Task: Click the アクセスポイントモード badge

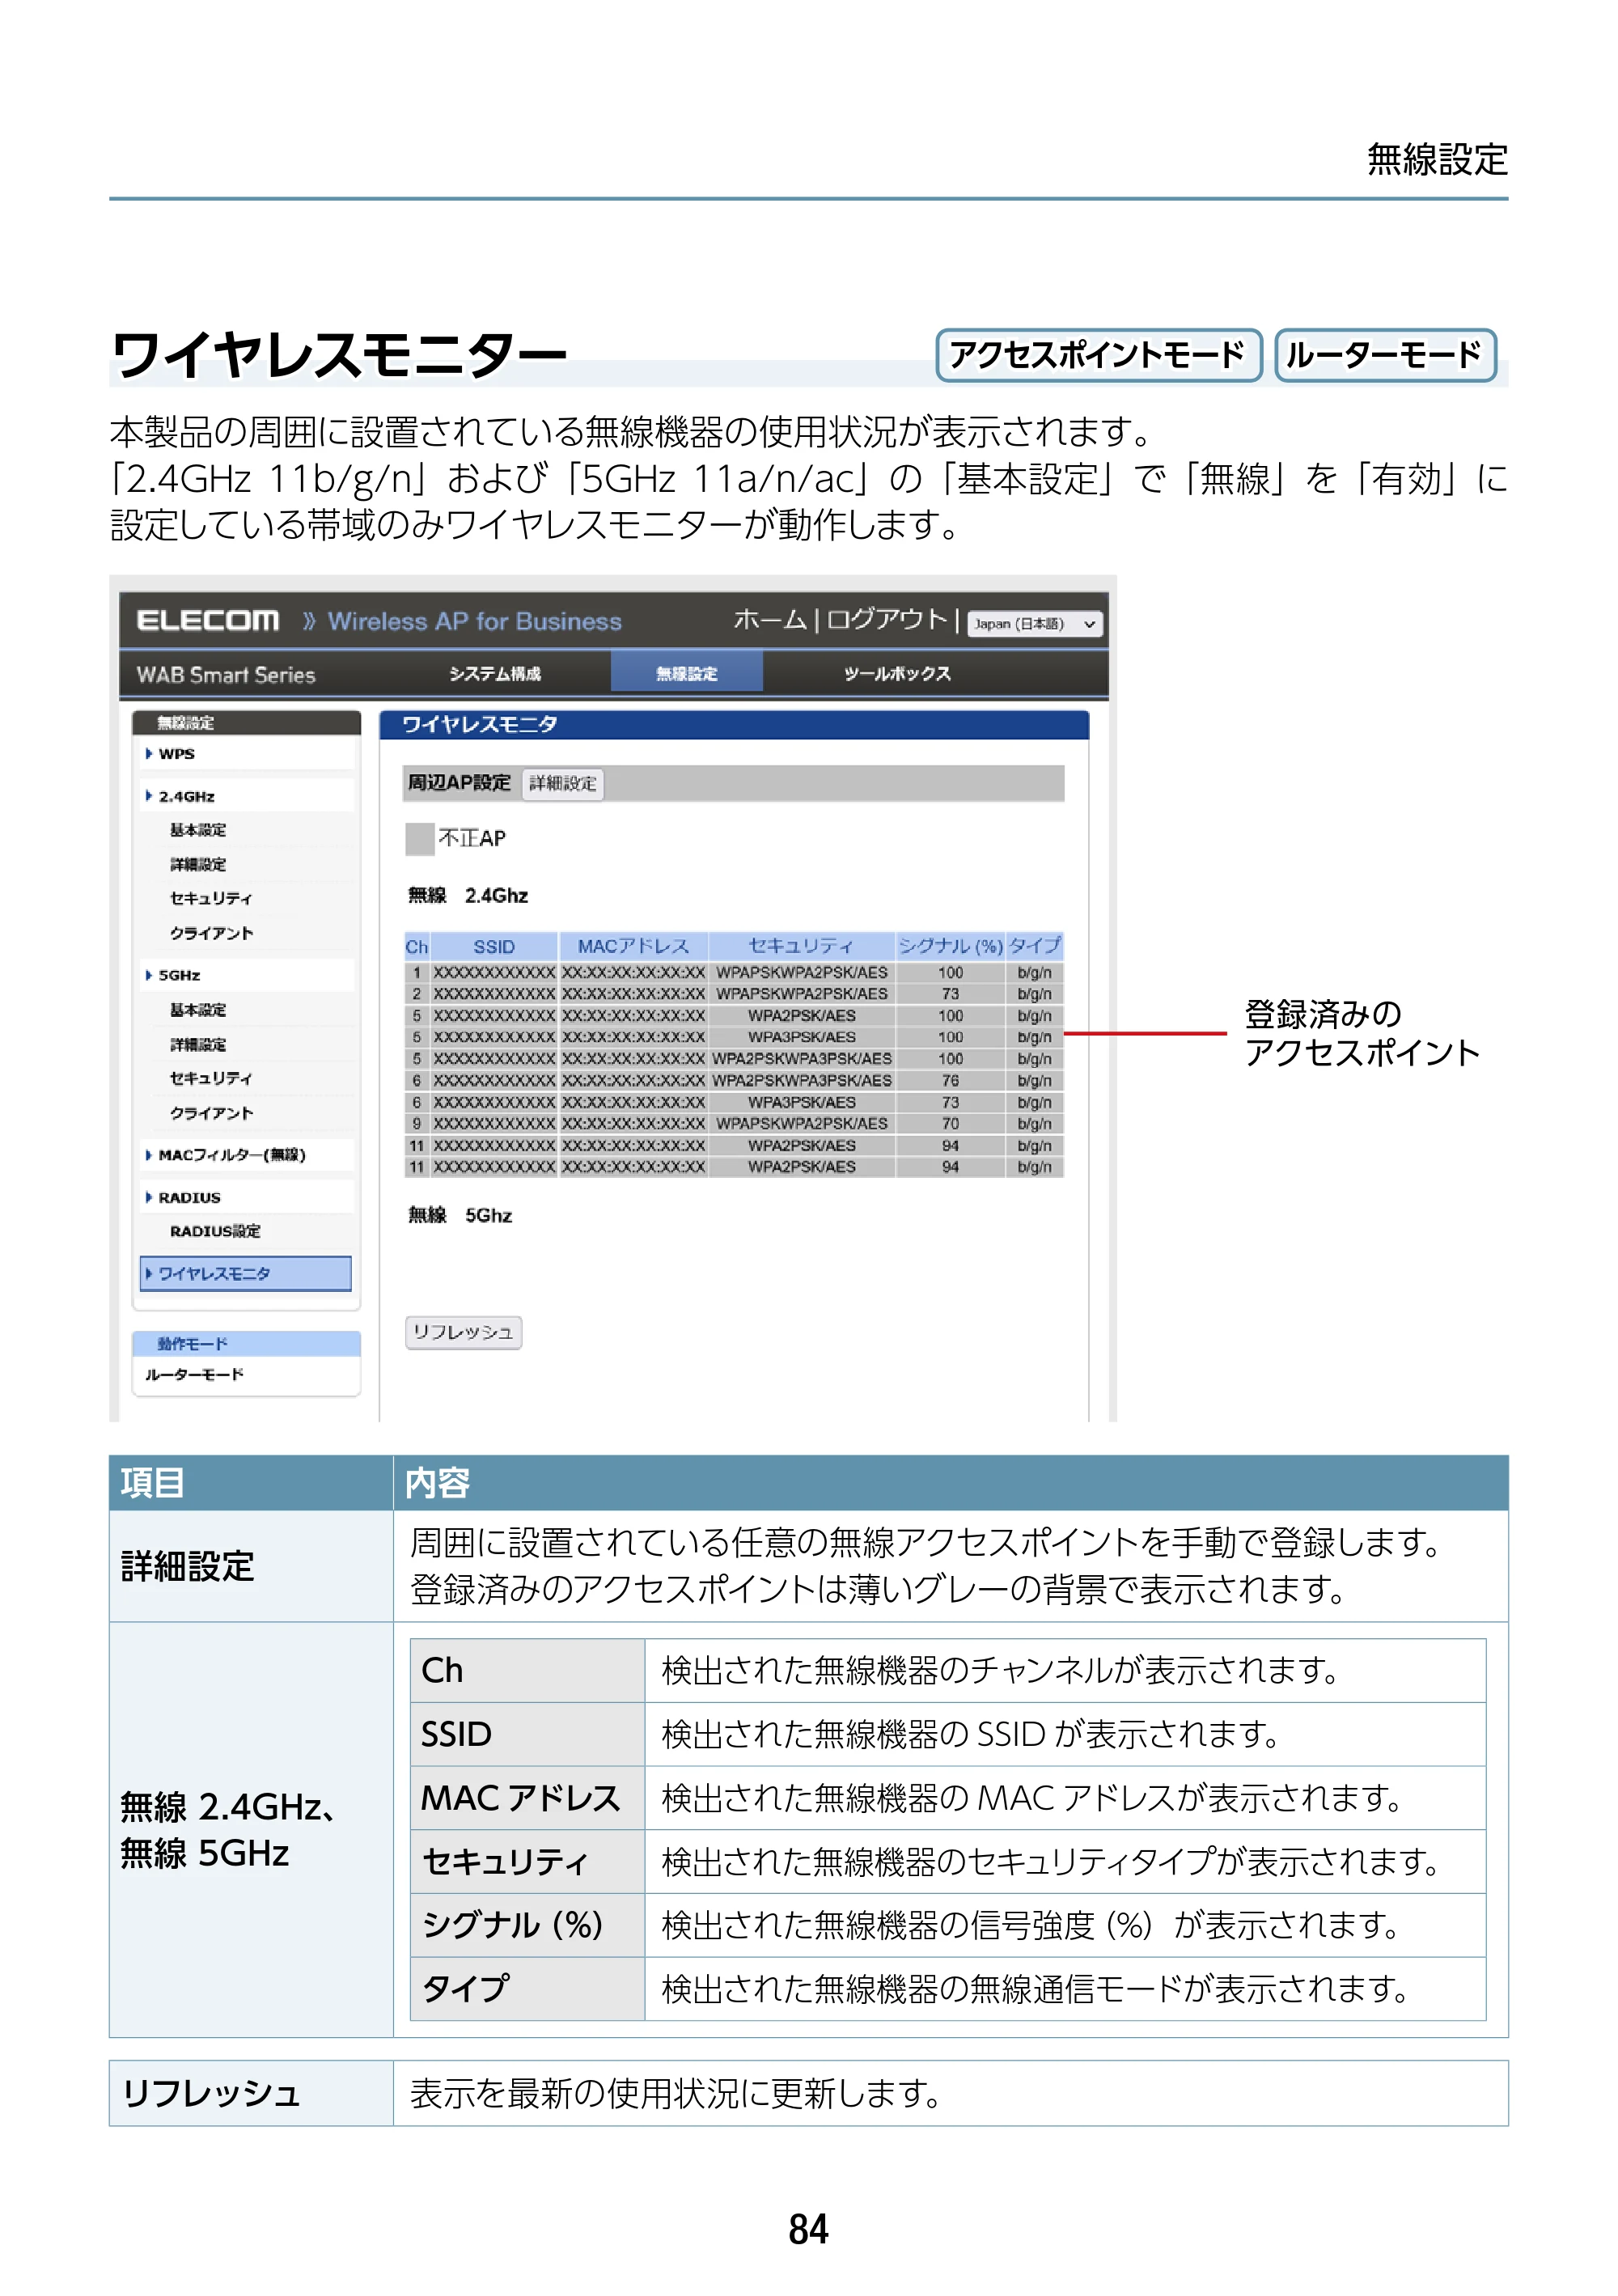Action: pyautogui.click(x=1098, y=355)
